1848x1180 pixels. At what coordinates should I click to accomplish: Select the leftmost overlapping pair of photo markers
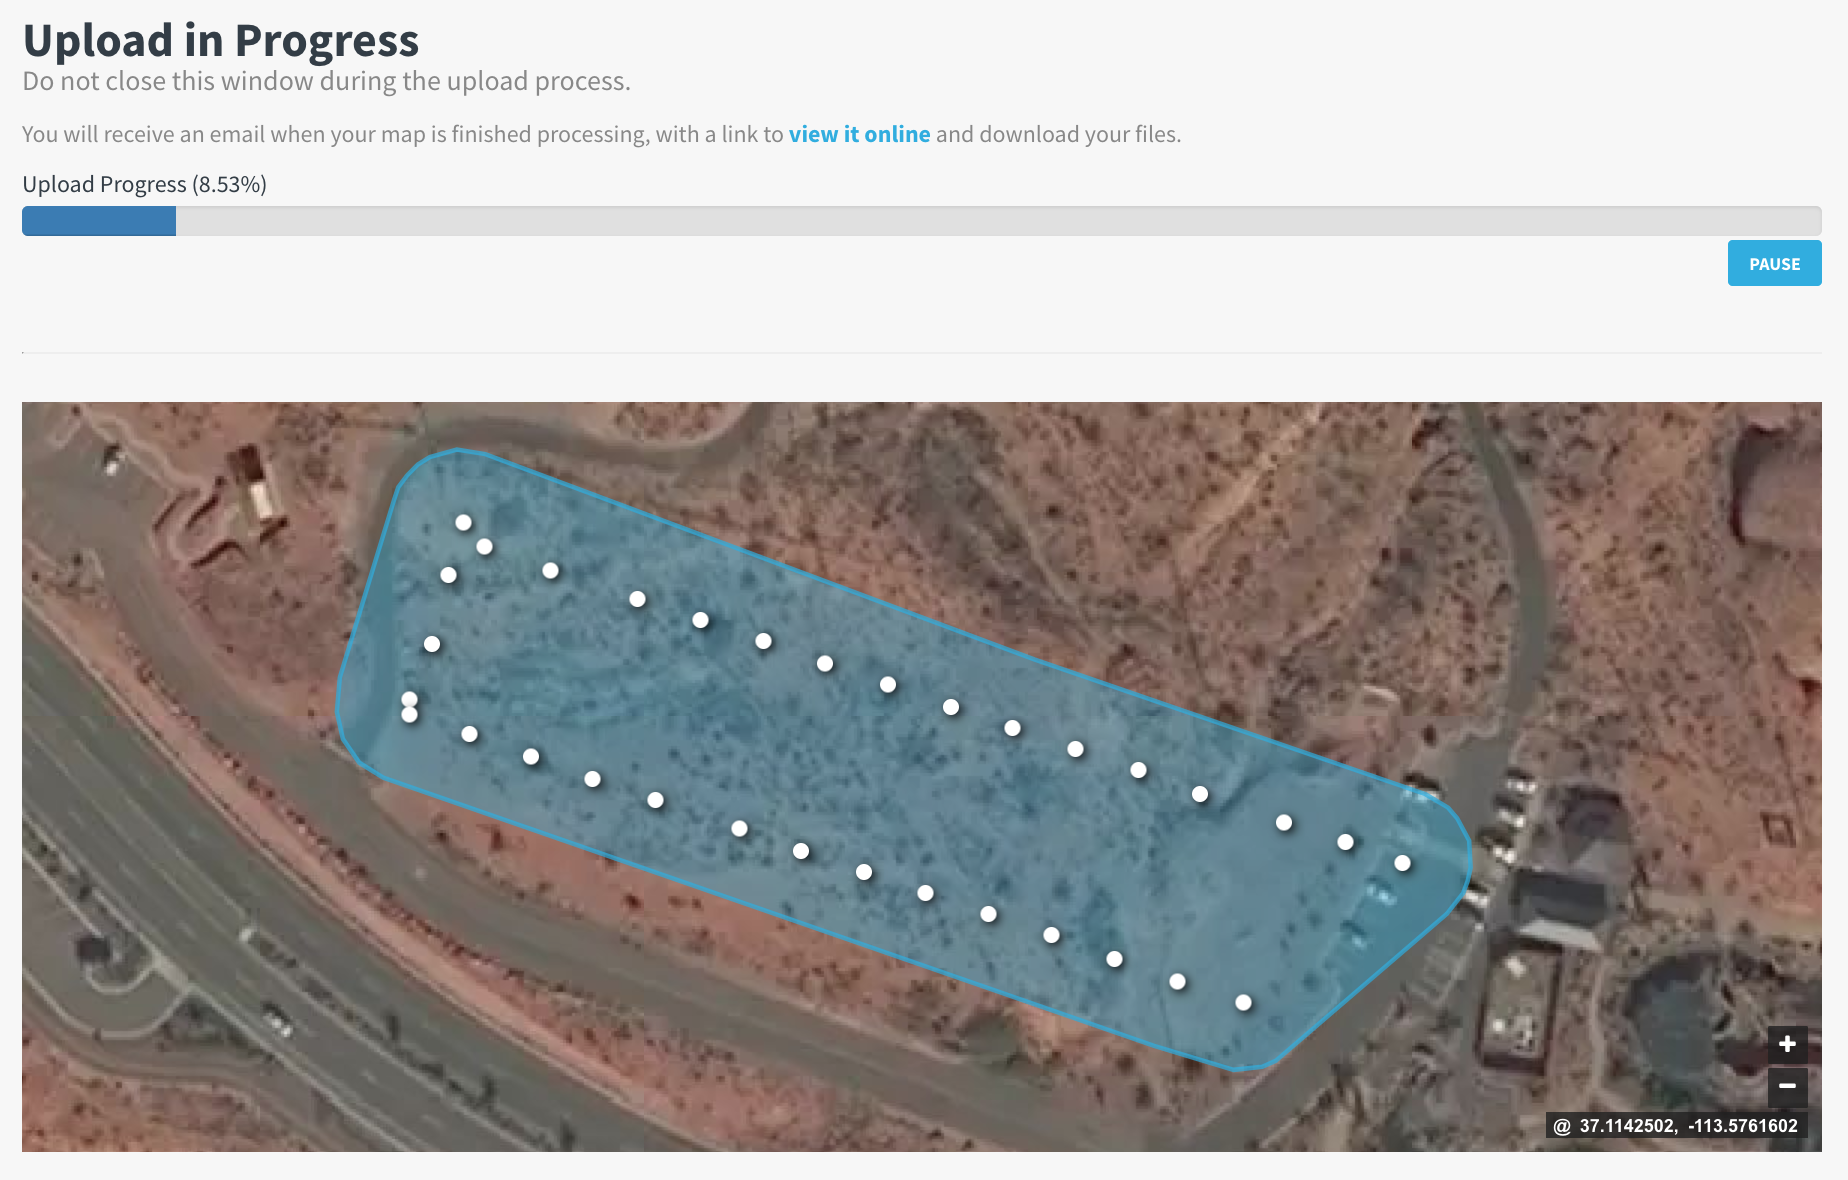click(x=409, y=707)
